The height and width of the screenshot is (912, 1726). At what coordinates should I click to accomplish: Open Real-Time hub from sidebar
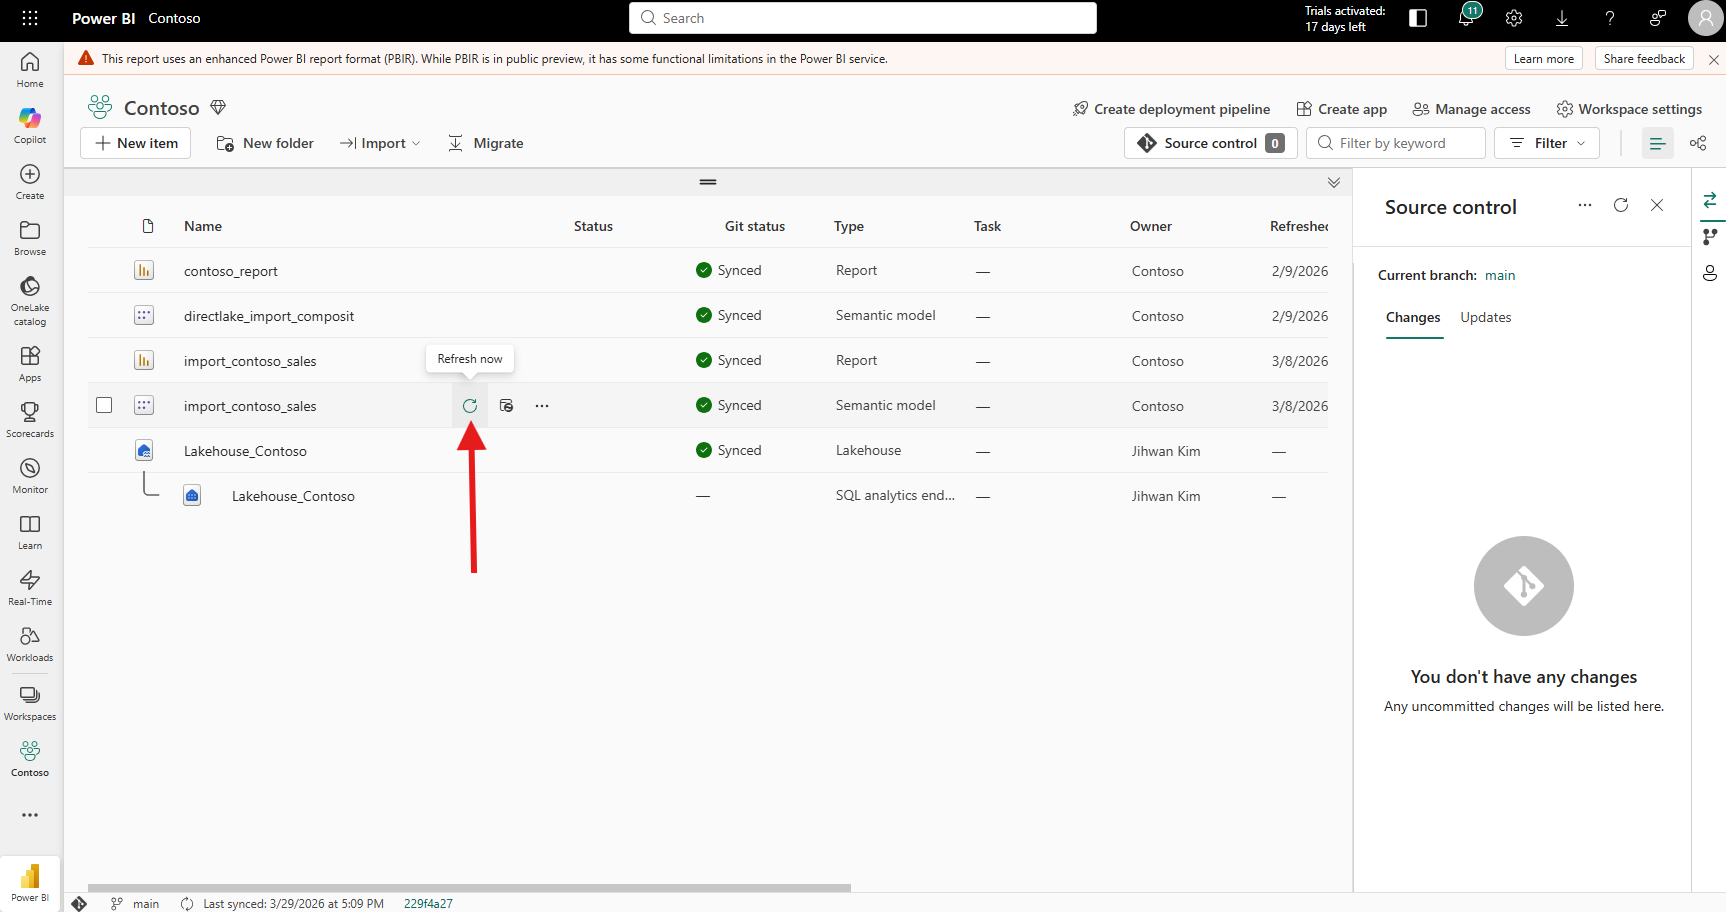(30, 587)
